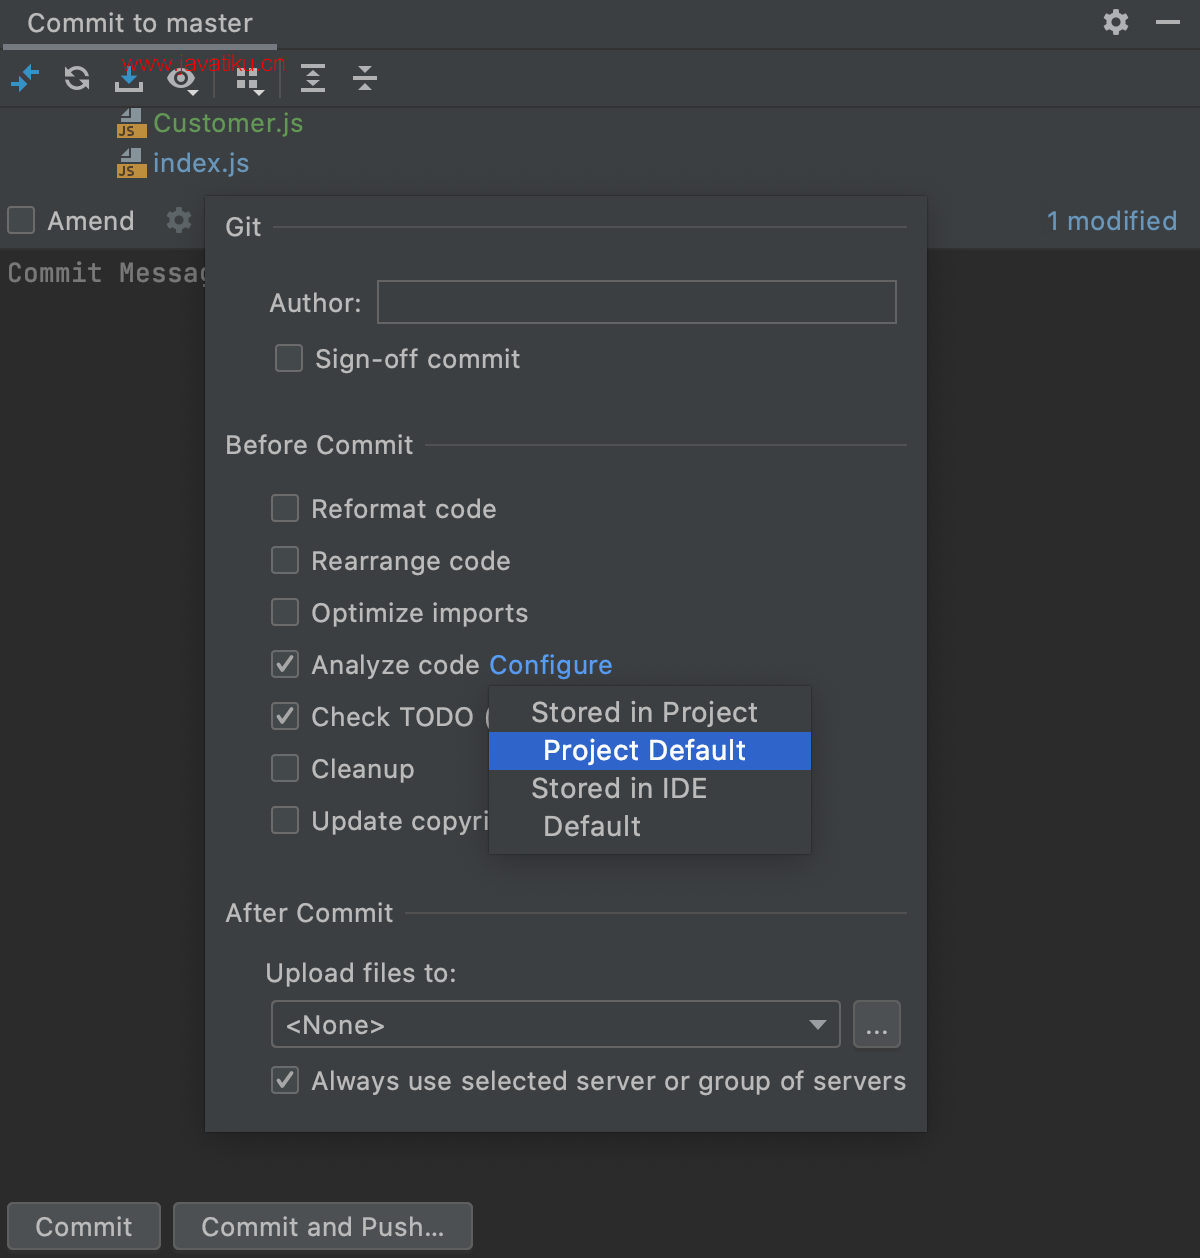Click the Configure link
The image size is (1200, 1258).
551,665
